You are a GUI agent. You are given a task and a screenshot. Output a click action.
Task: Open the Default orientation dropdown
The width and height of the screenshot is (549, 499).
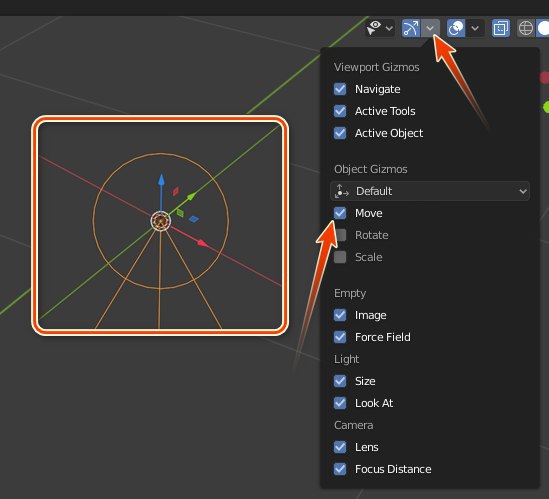430,191
